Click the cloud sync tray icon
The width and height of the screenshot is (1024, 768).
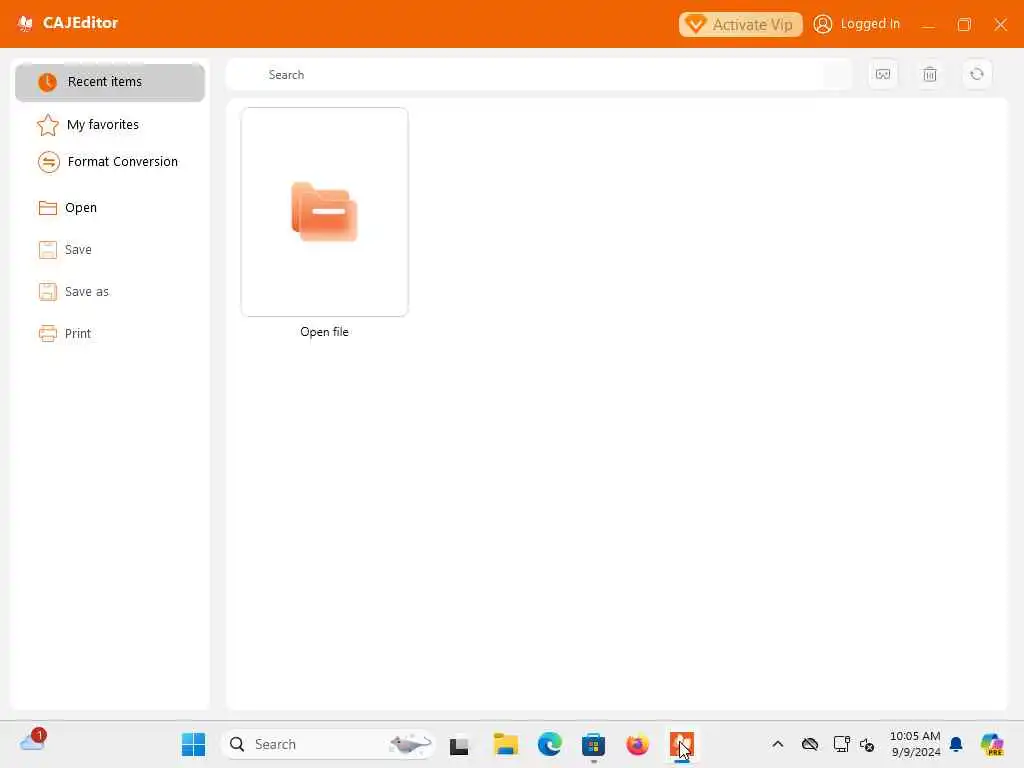[x=810, y=744]
